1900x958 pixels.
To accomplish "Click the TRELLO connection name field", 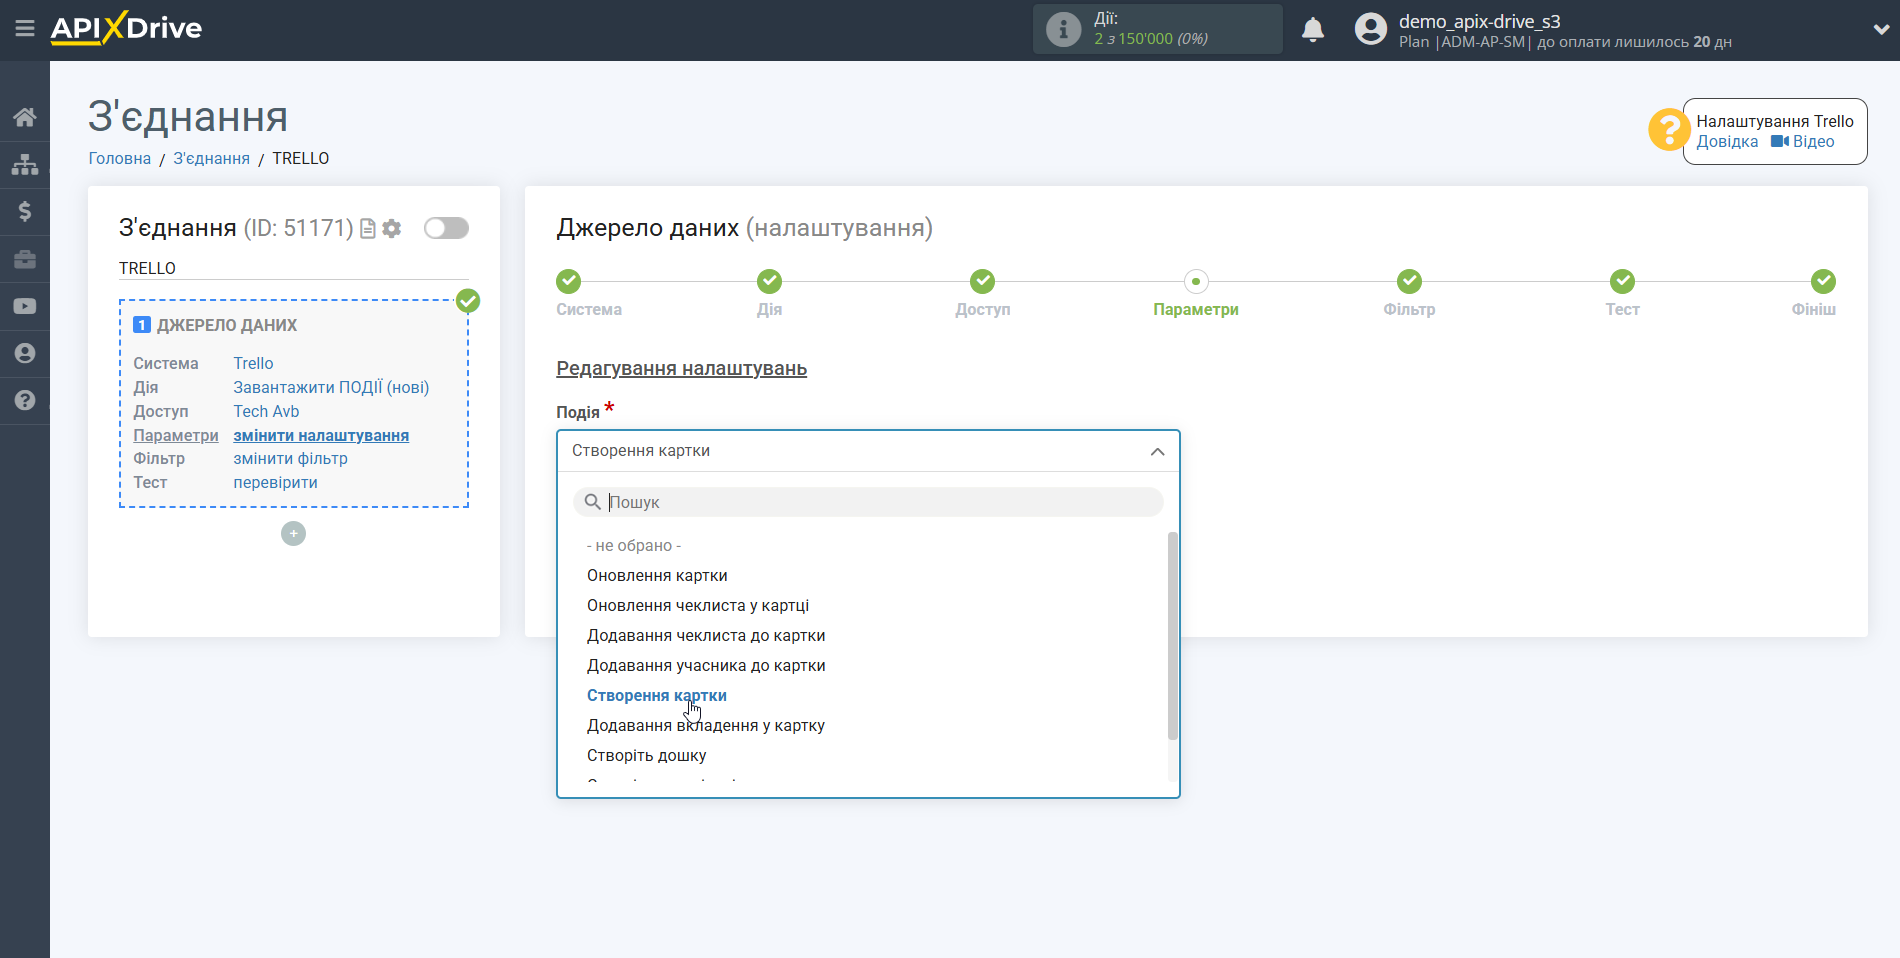I will point(293,268).
